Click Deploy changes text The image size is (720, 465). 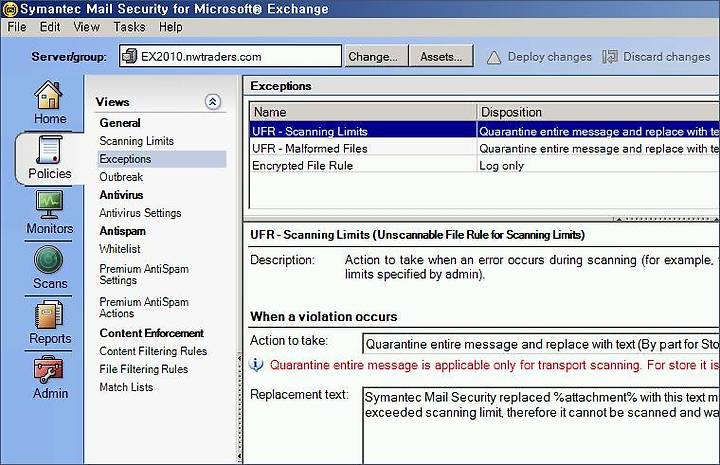click(550, 57)
